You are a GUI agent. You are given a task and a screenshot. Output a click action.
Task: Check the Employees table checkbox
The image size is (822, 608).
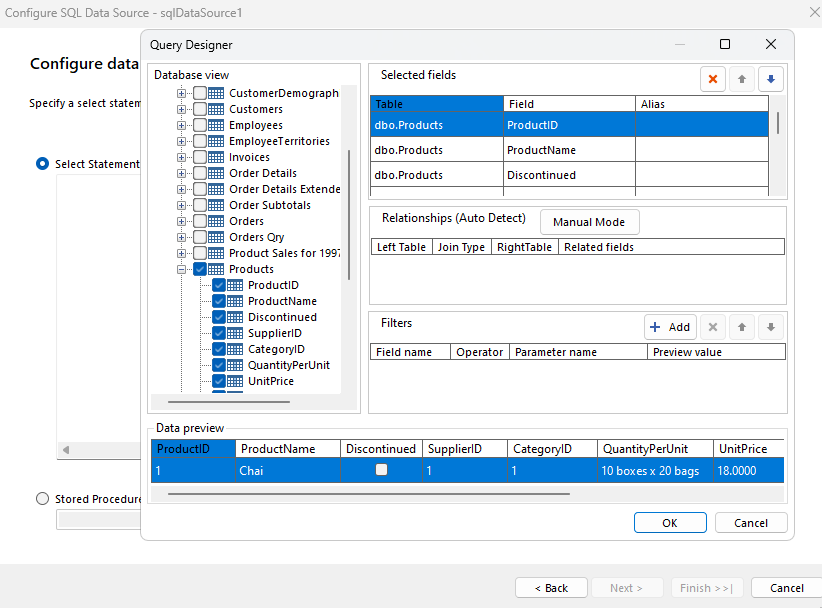click(200, 125)
